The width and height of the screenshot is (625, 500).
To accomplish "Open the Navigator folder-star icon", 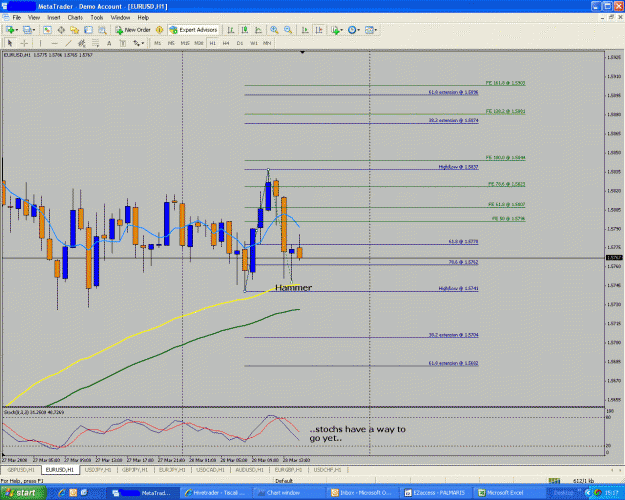I will (x=75, y=30).
